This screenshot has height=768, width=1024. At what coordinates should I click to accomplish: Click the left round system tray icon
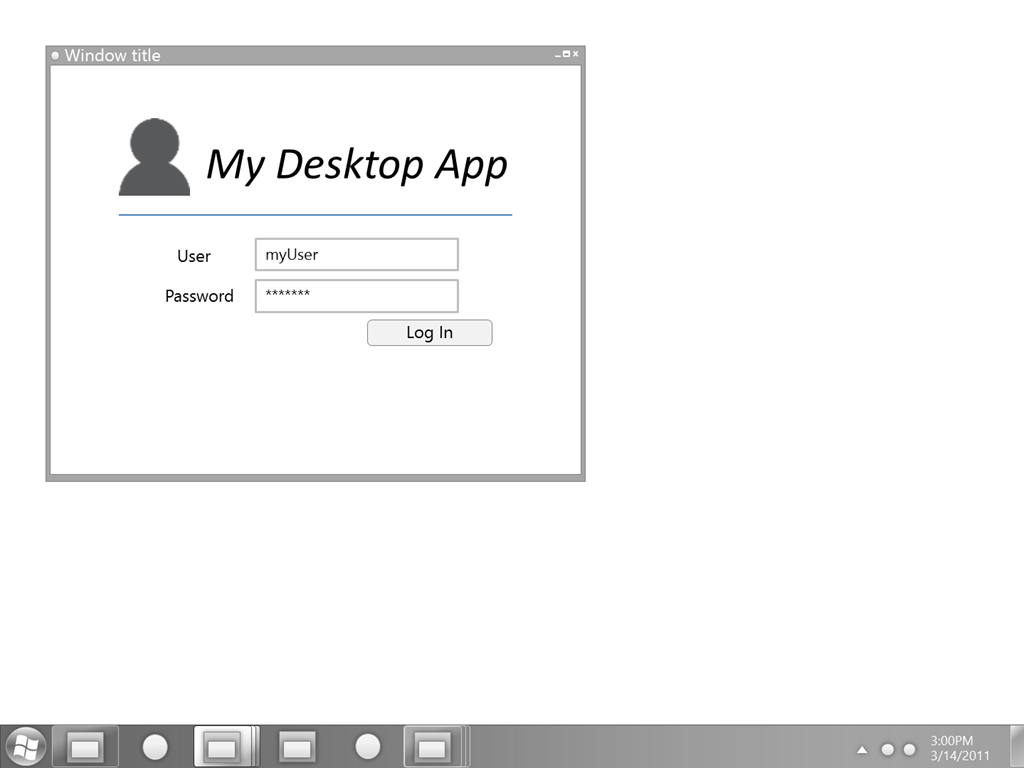click(x=887, y=750)
